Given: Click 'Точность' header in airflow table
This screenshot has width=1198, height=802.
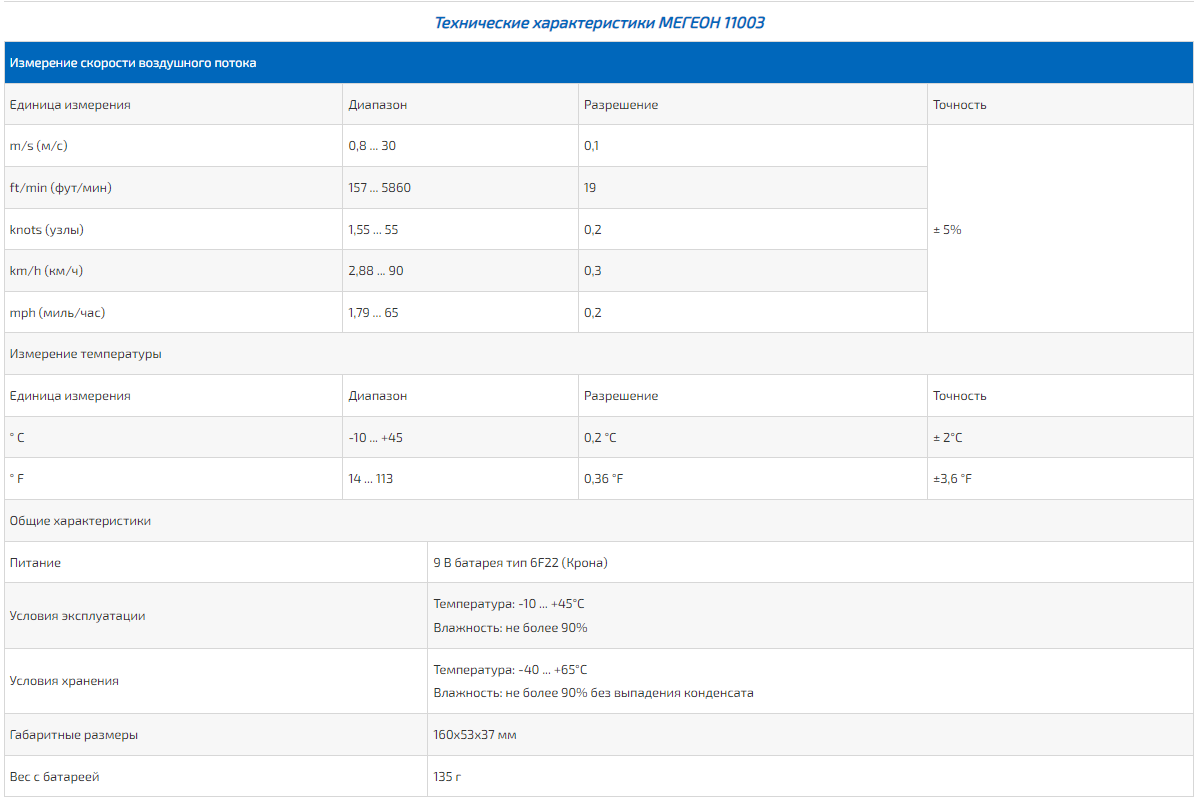Looking at the screenshot, I should coord(960,105).
